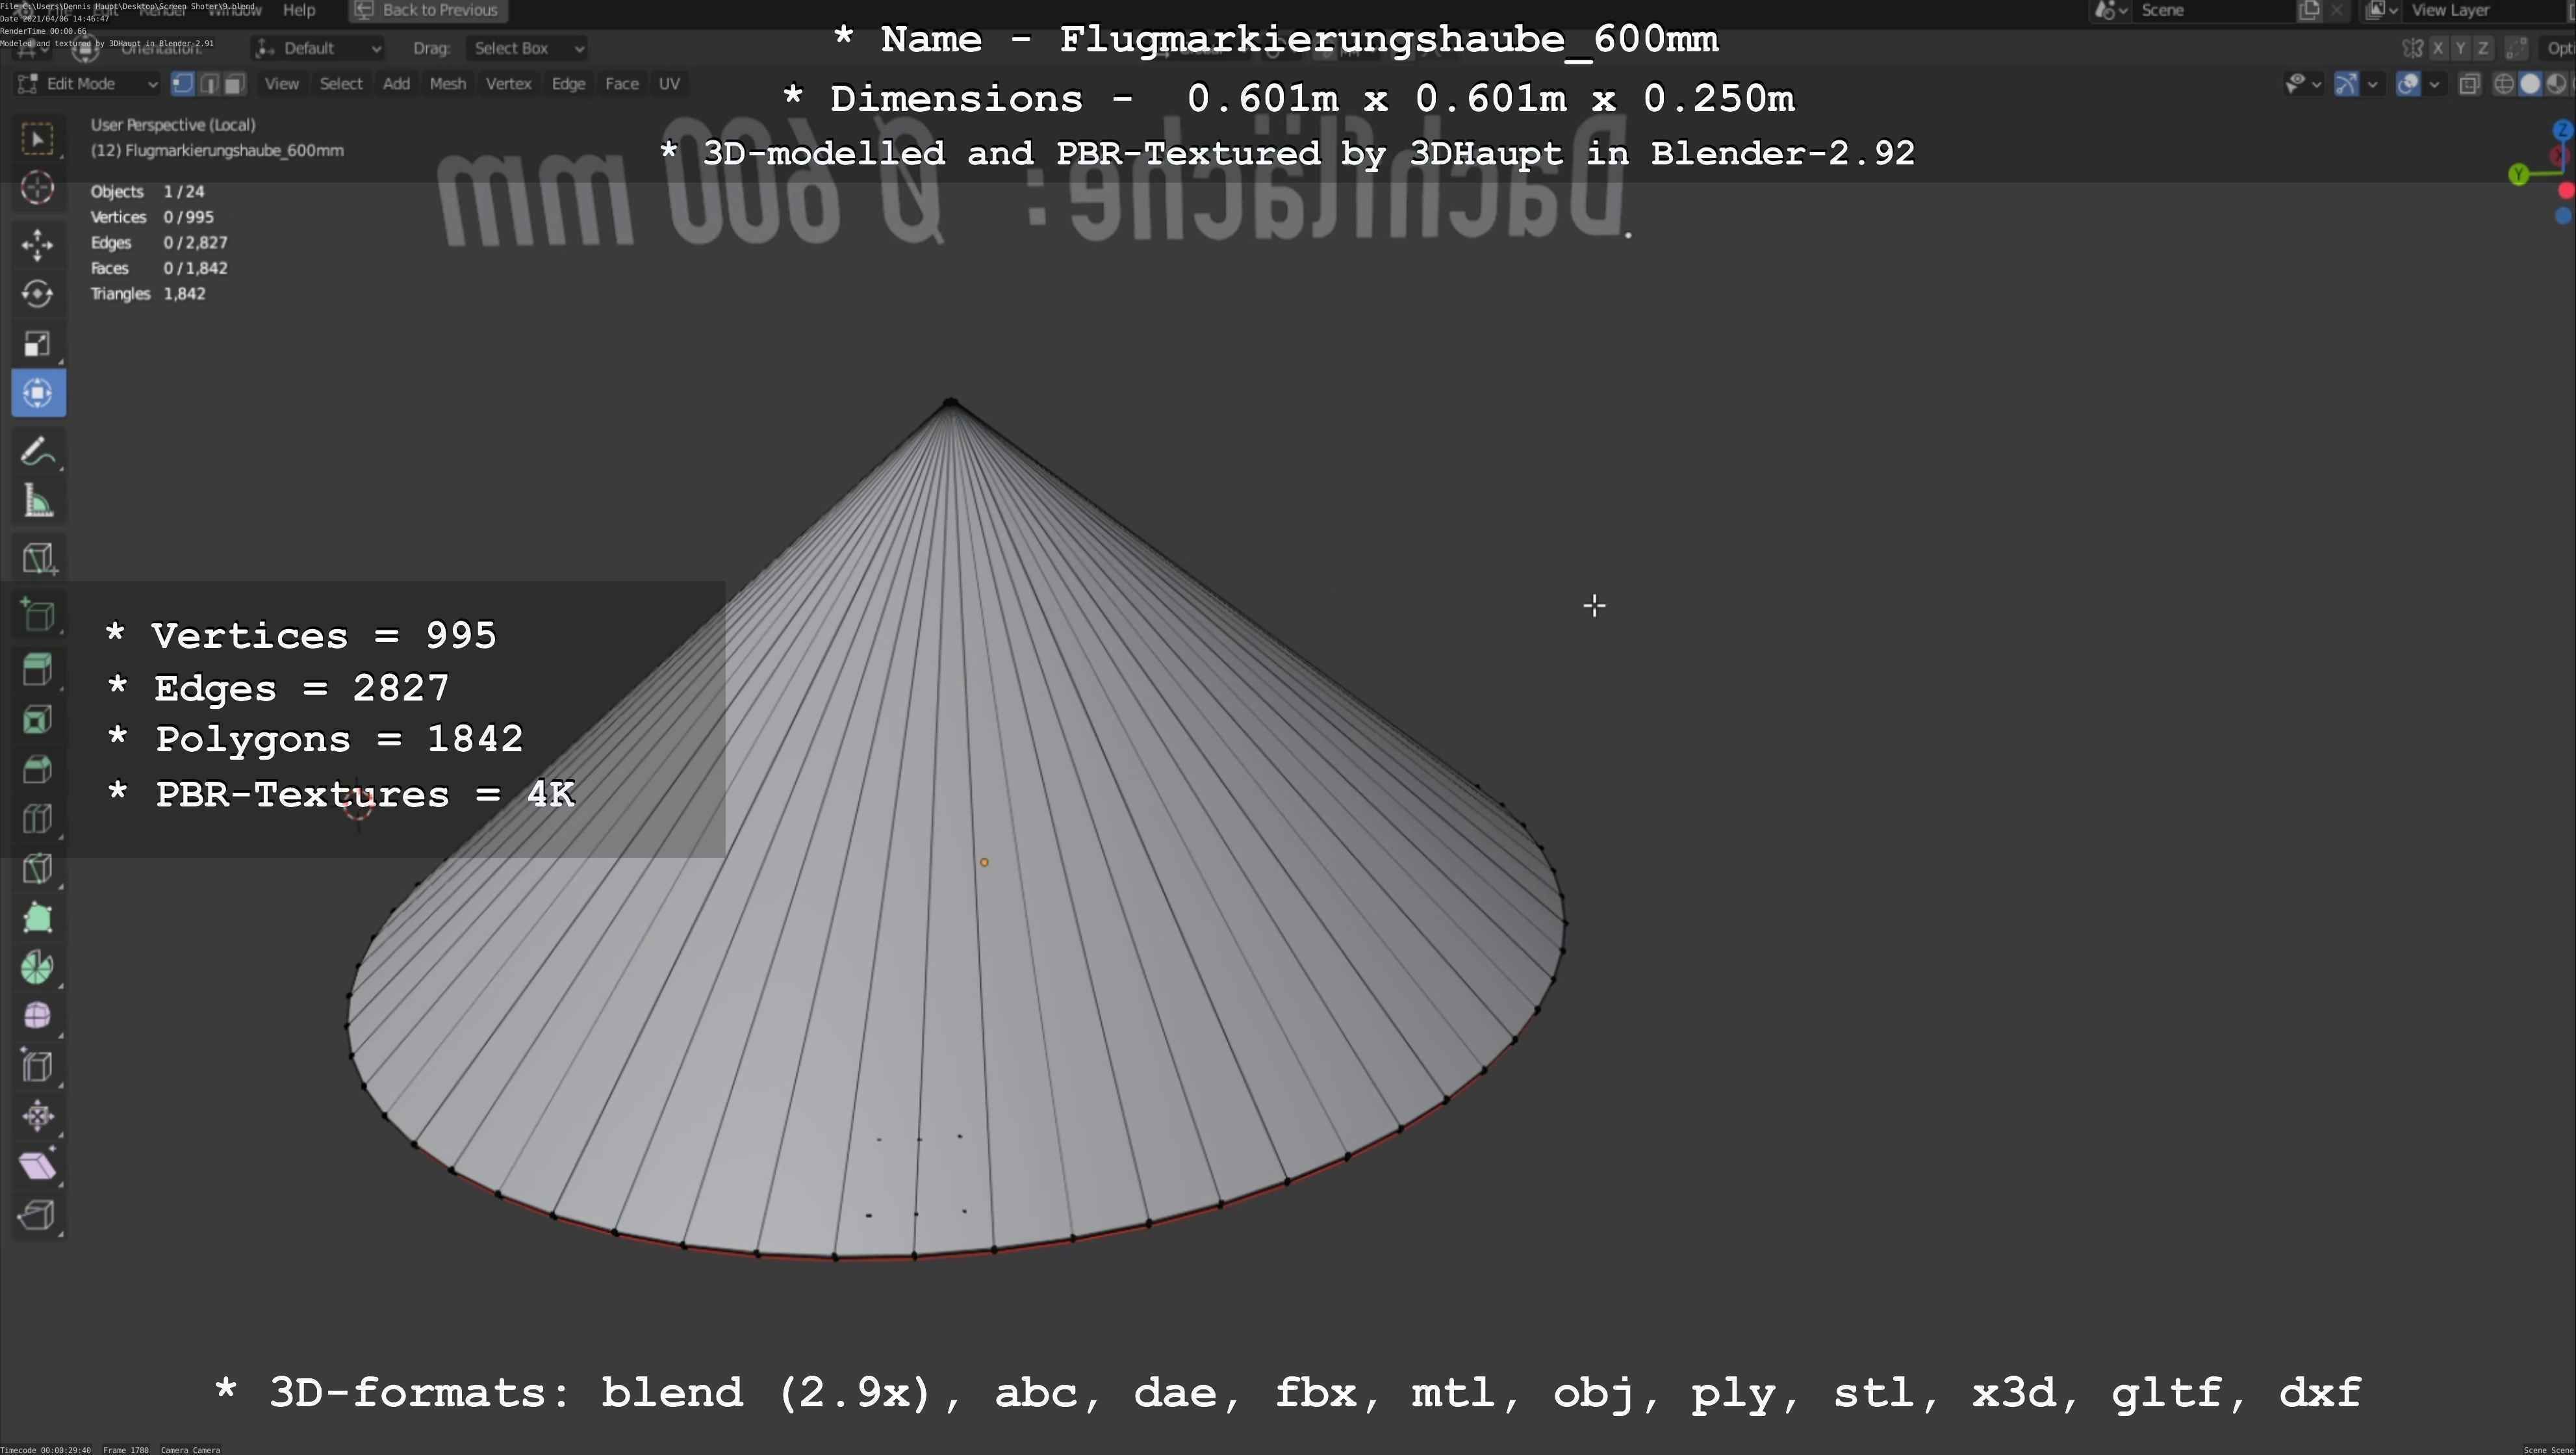Image resolution: width=2576 pixels, height=1455 pixels.
Task: Pick the Rotate tool
Action: pos(38,294)
